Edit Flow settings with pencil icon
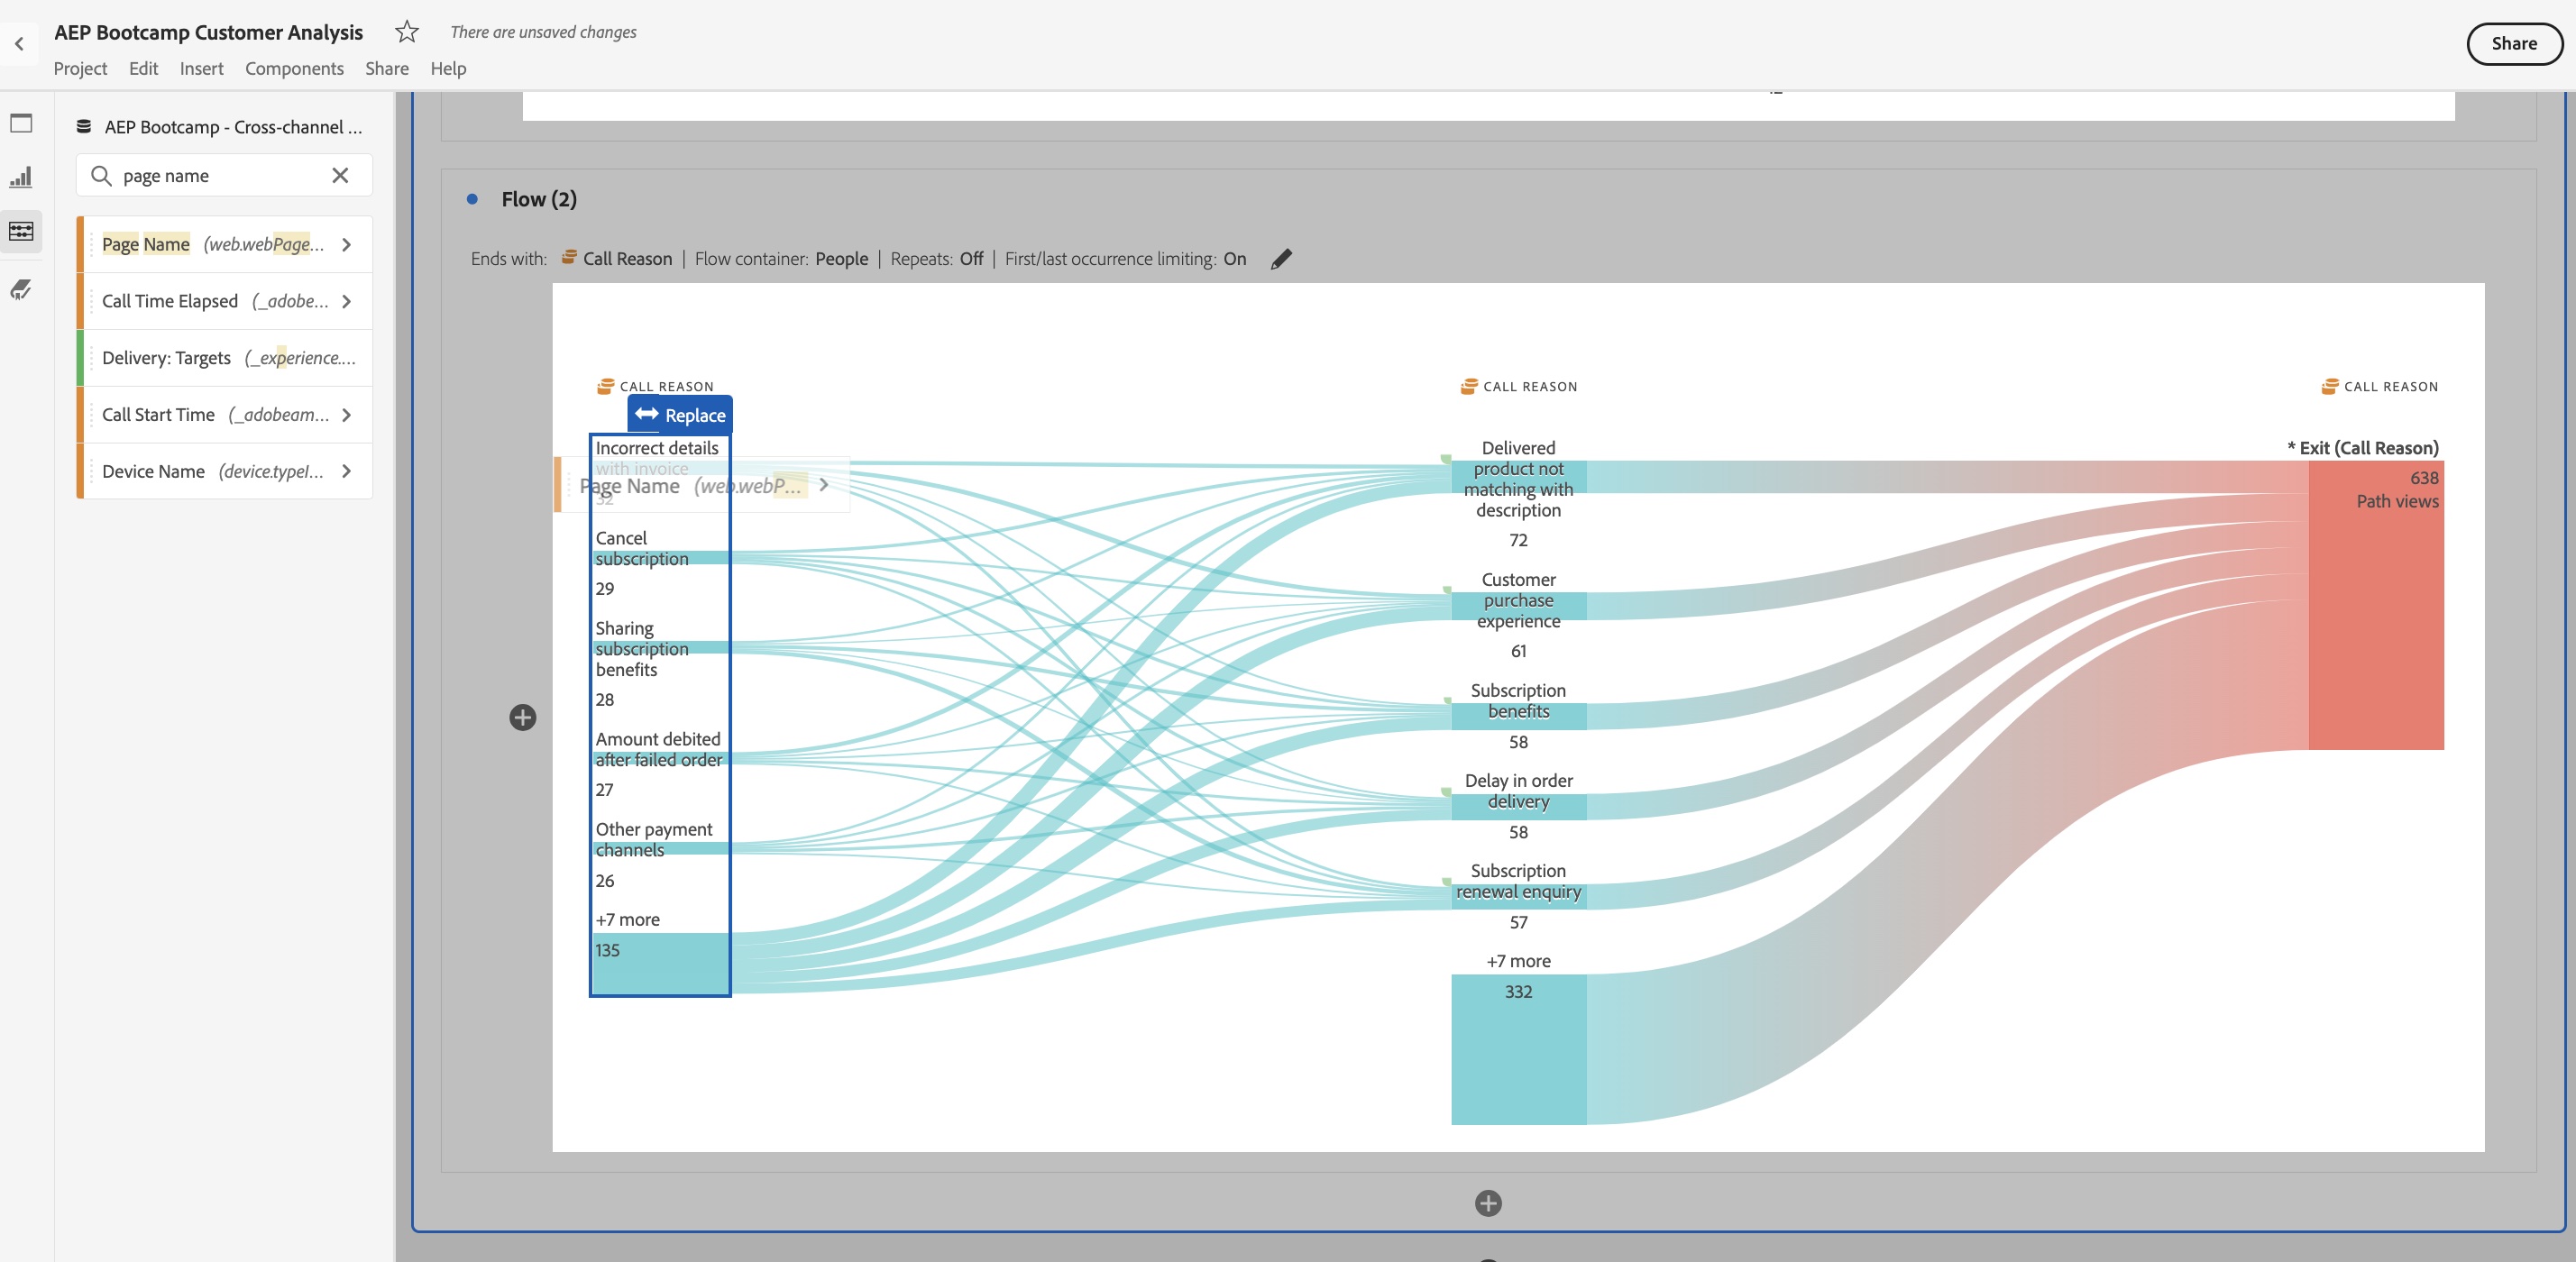Viewport: 2576px width, 1262px height. (1281, 259)
